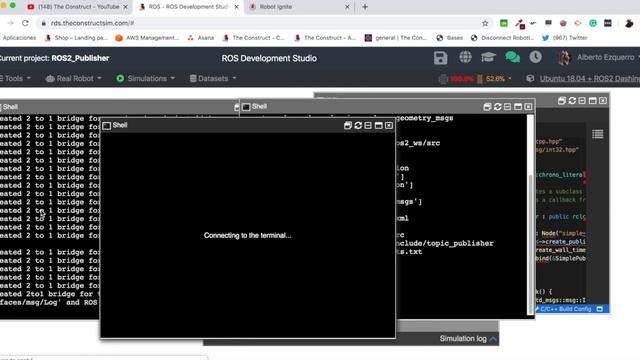This screenshot has height=360, width=640.
Task: Click the pop-out icon on code editor window
Action: (x=562, y=100)
